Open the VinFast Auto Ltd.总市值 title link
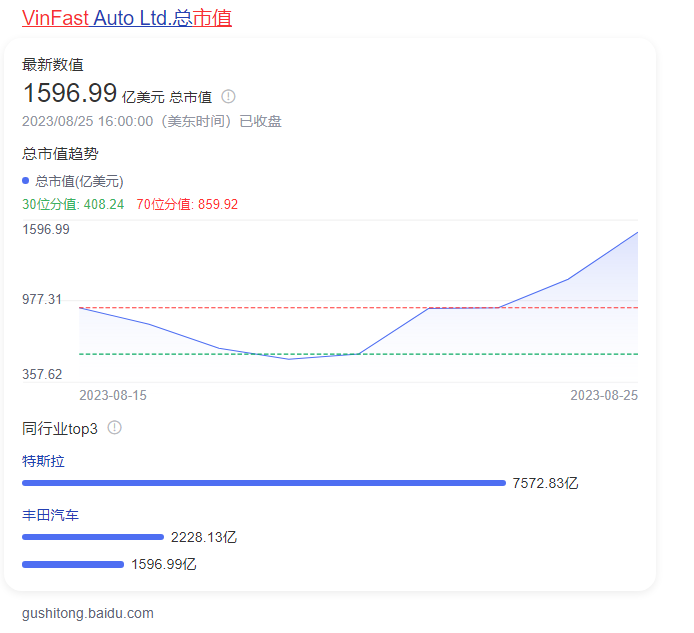 click(x=127, y=18)
